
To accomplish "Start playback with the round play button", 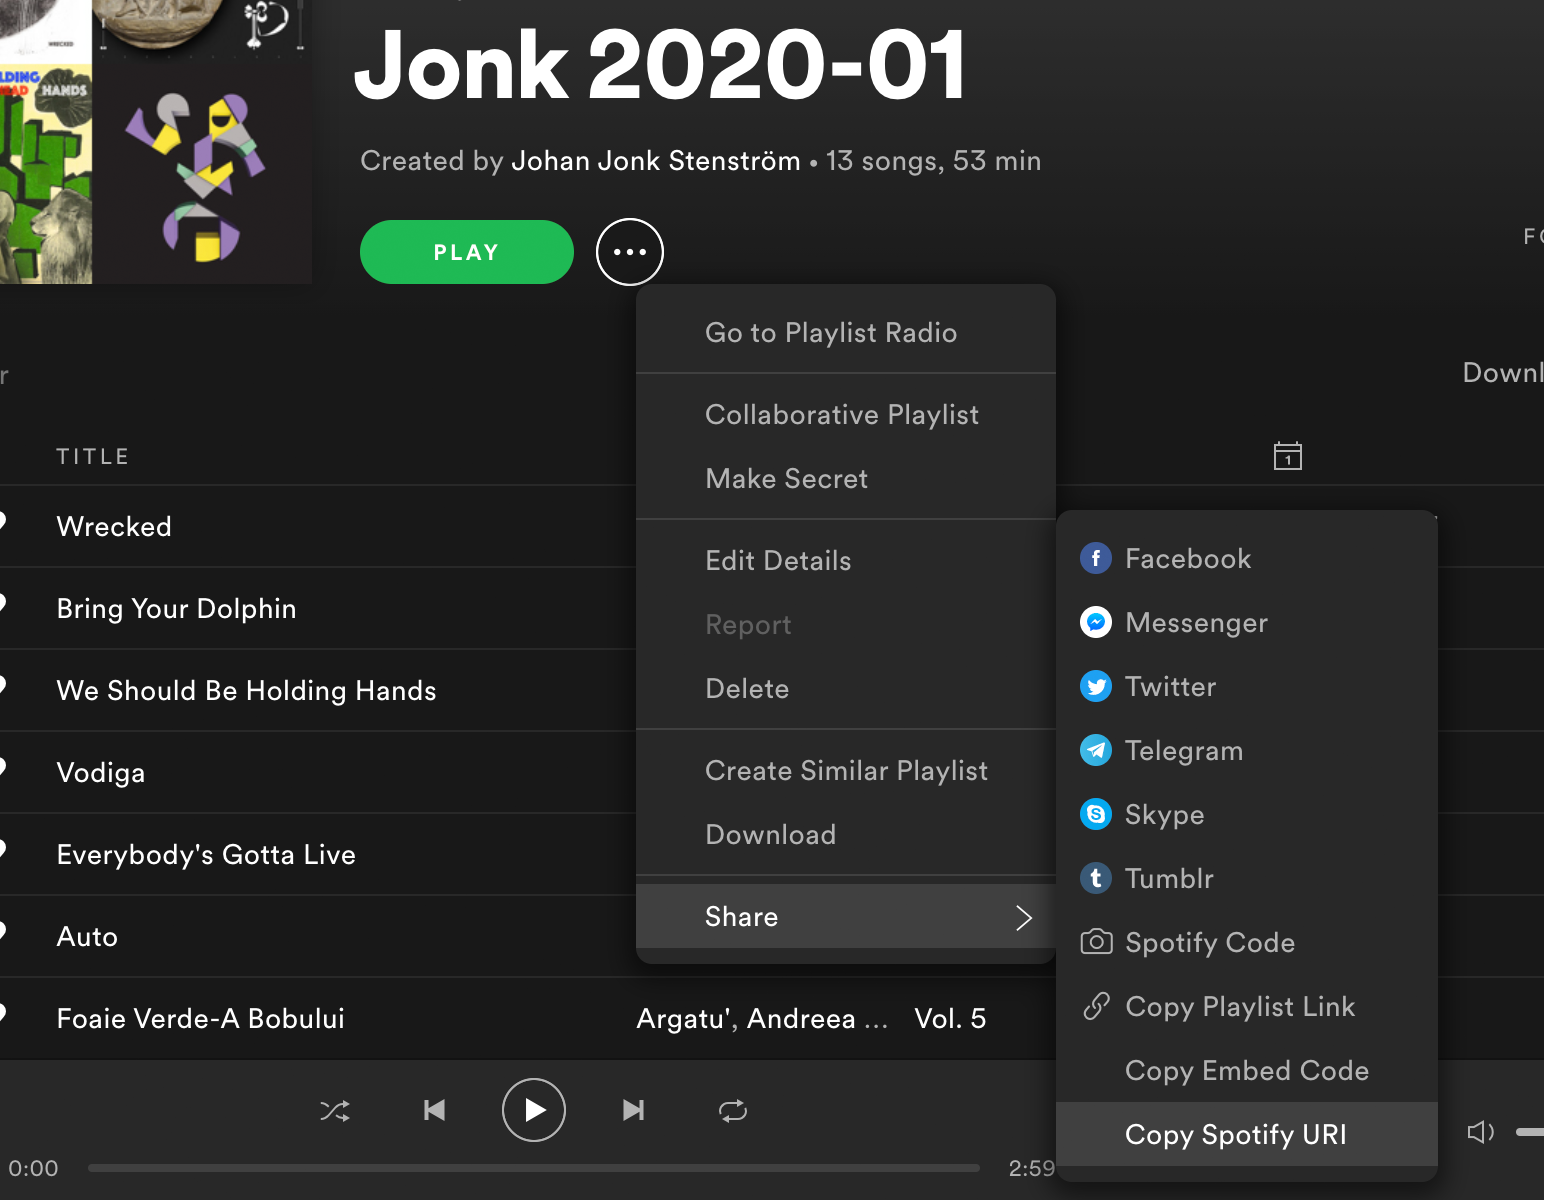I will [534, 1110].
